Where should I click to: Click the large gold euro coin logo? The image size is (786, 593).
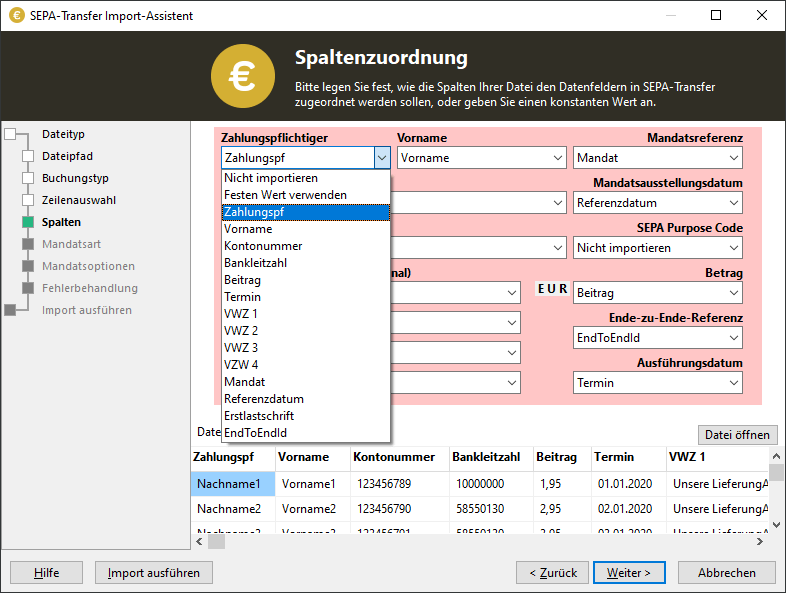[x=243, y=76]
